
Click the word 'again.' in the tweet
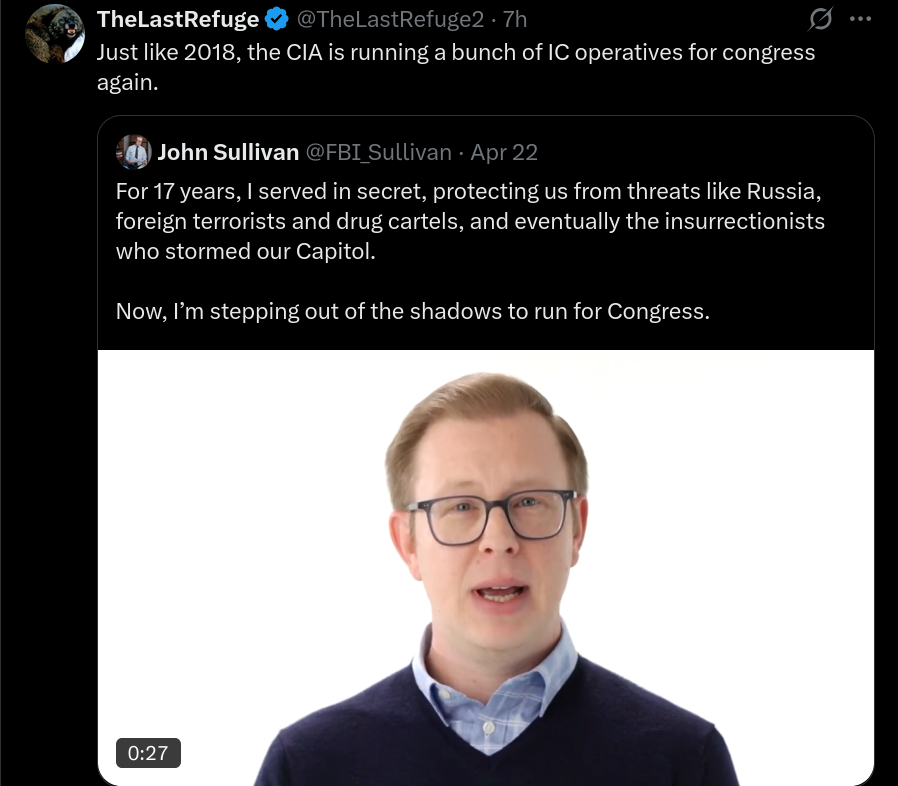tap(128, 83)
